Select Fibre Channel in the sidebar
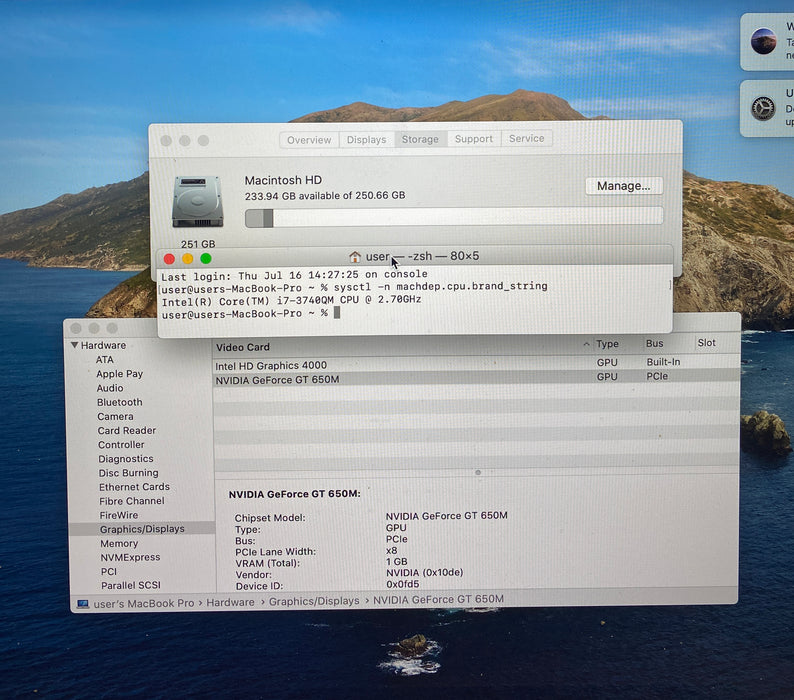 point(132,501)
